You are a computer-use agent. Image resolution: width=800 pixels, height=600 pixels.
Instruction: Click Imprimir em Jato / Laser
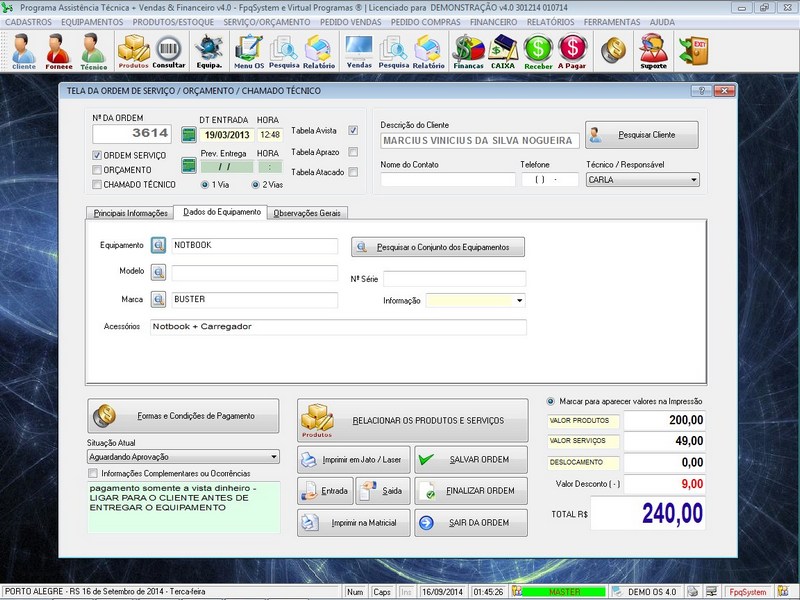click(354, 460)
